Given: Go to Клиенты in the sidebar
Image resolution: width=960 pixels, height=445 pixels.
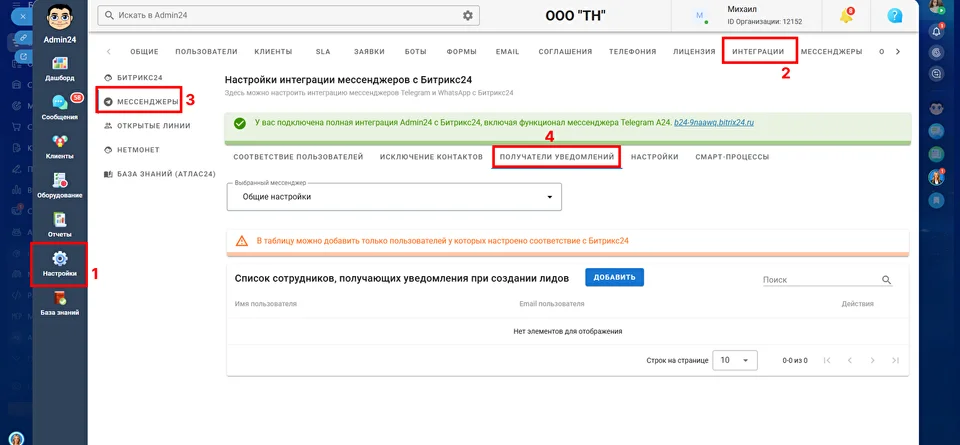Looking at the screenshot, I should coord(59,146).
